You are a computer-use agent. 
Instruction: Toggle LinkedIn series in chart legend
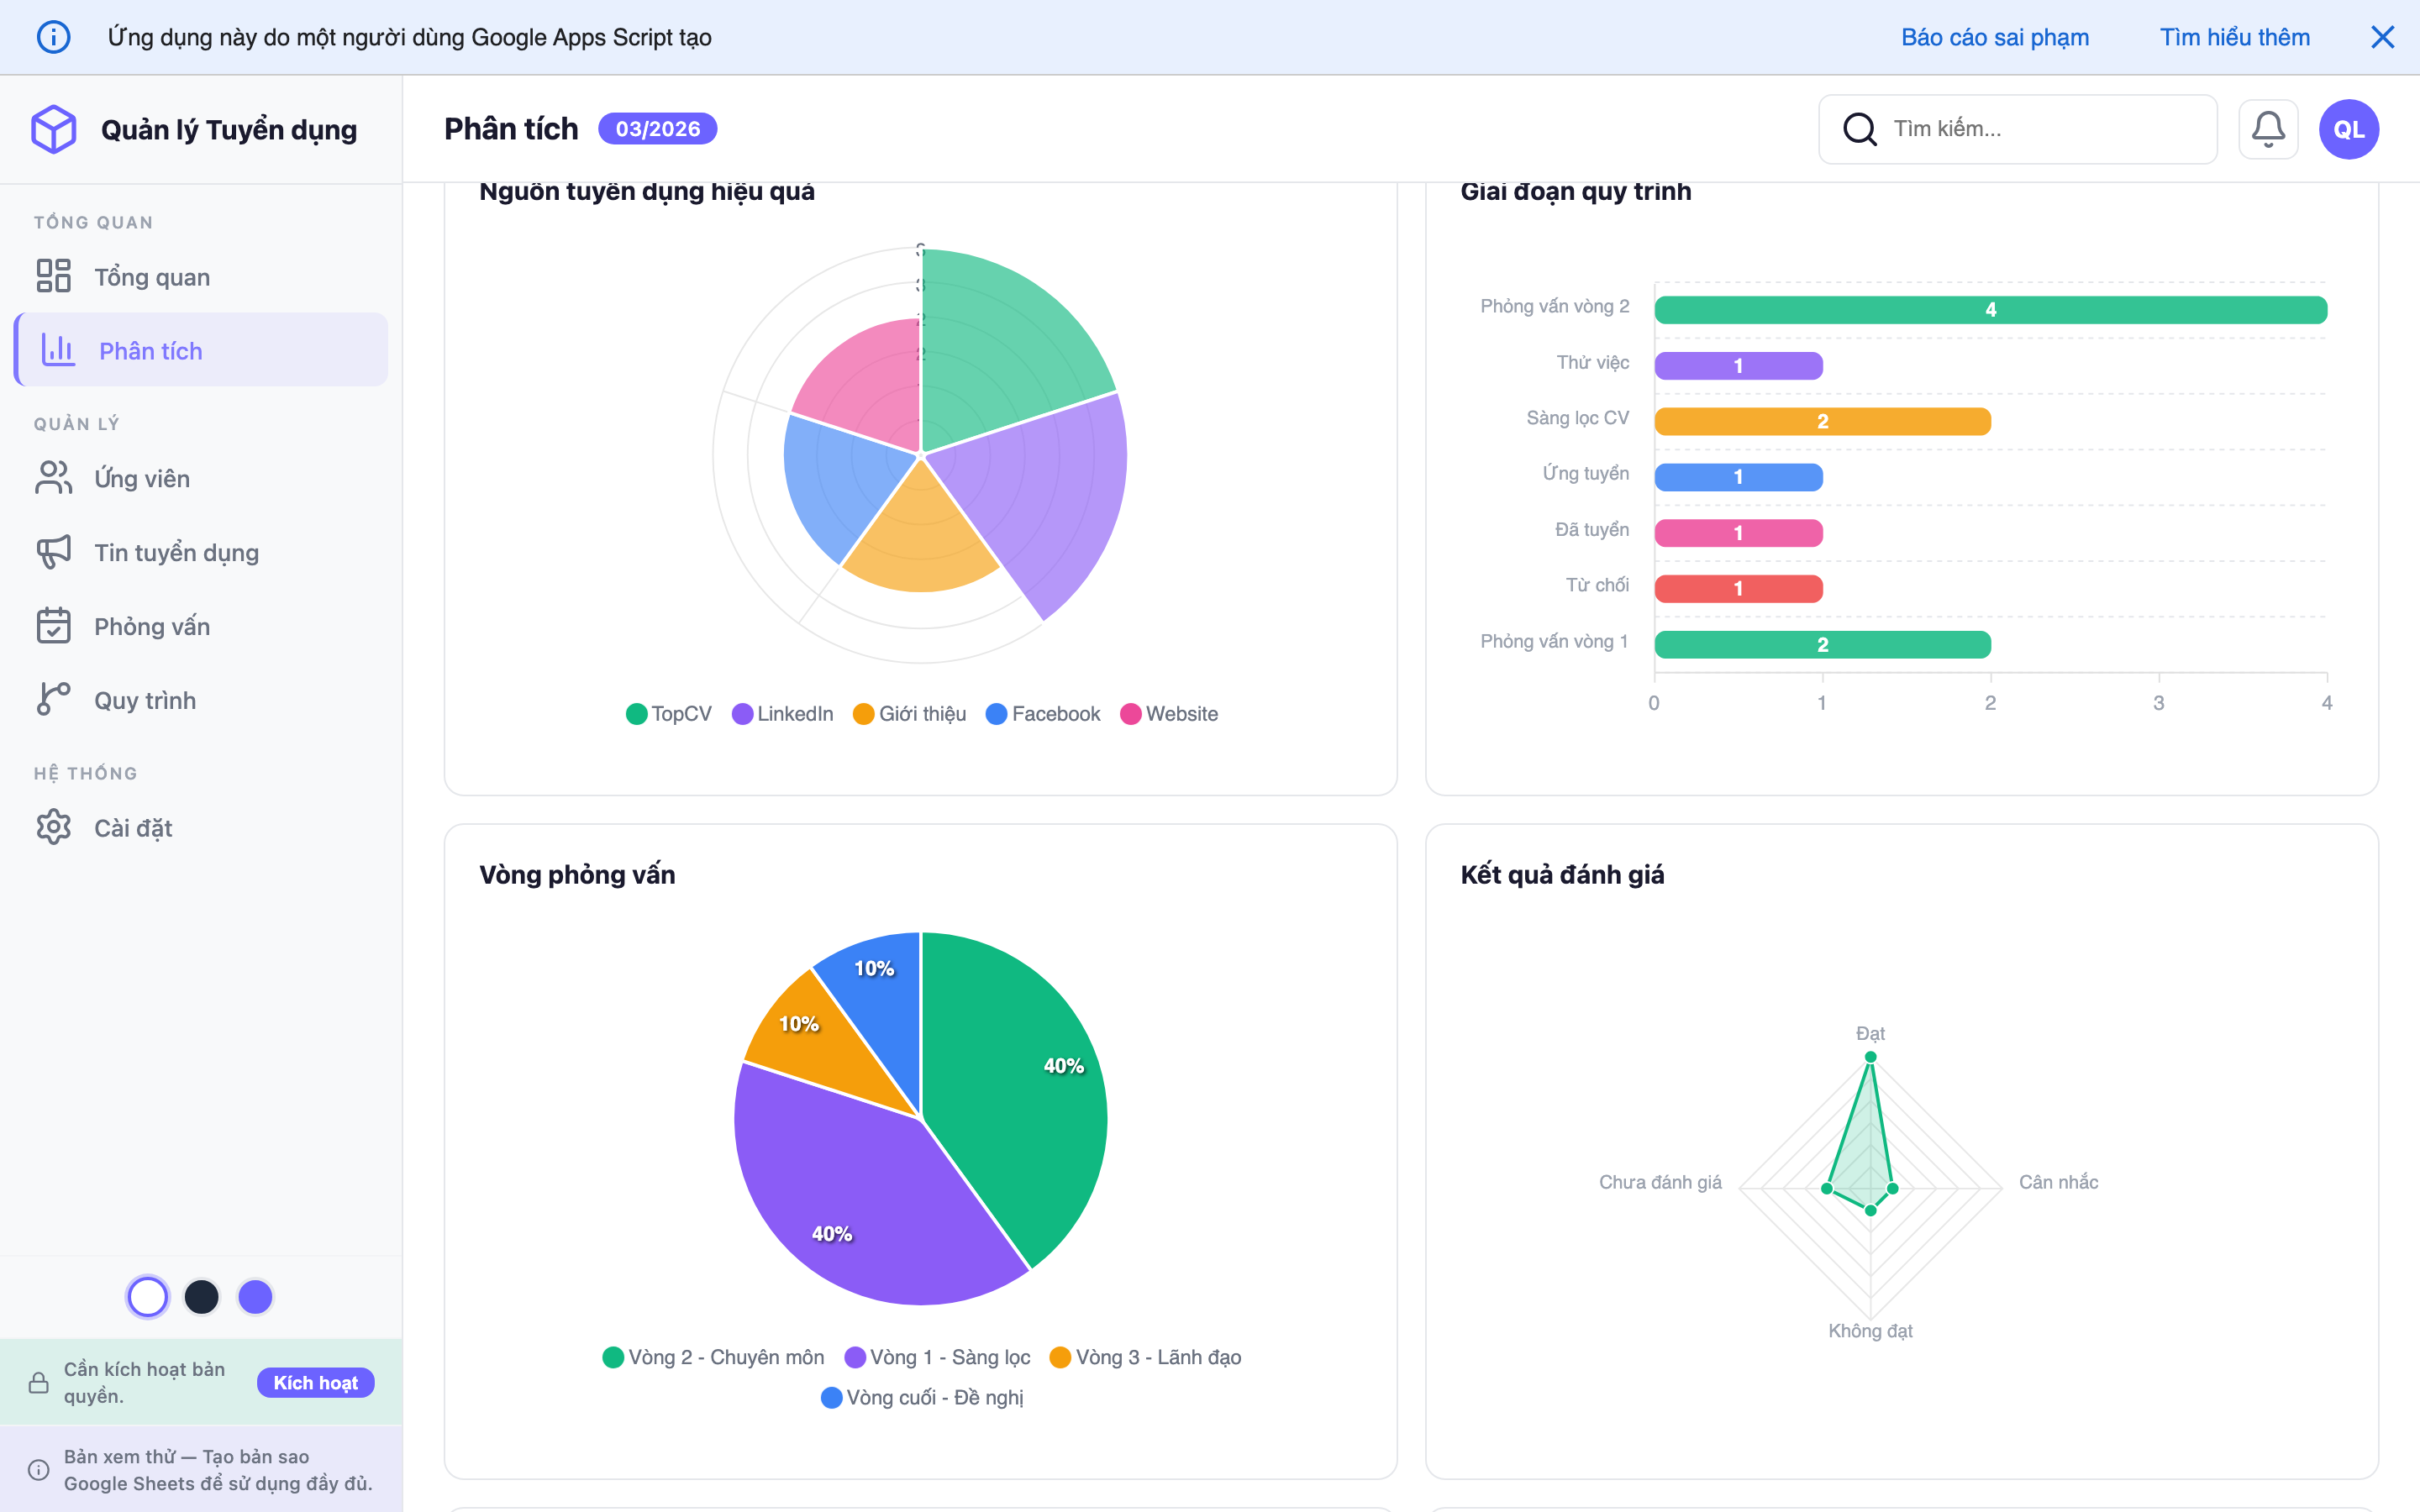(783, 714)
